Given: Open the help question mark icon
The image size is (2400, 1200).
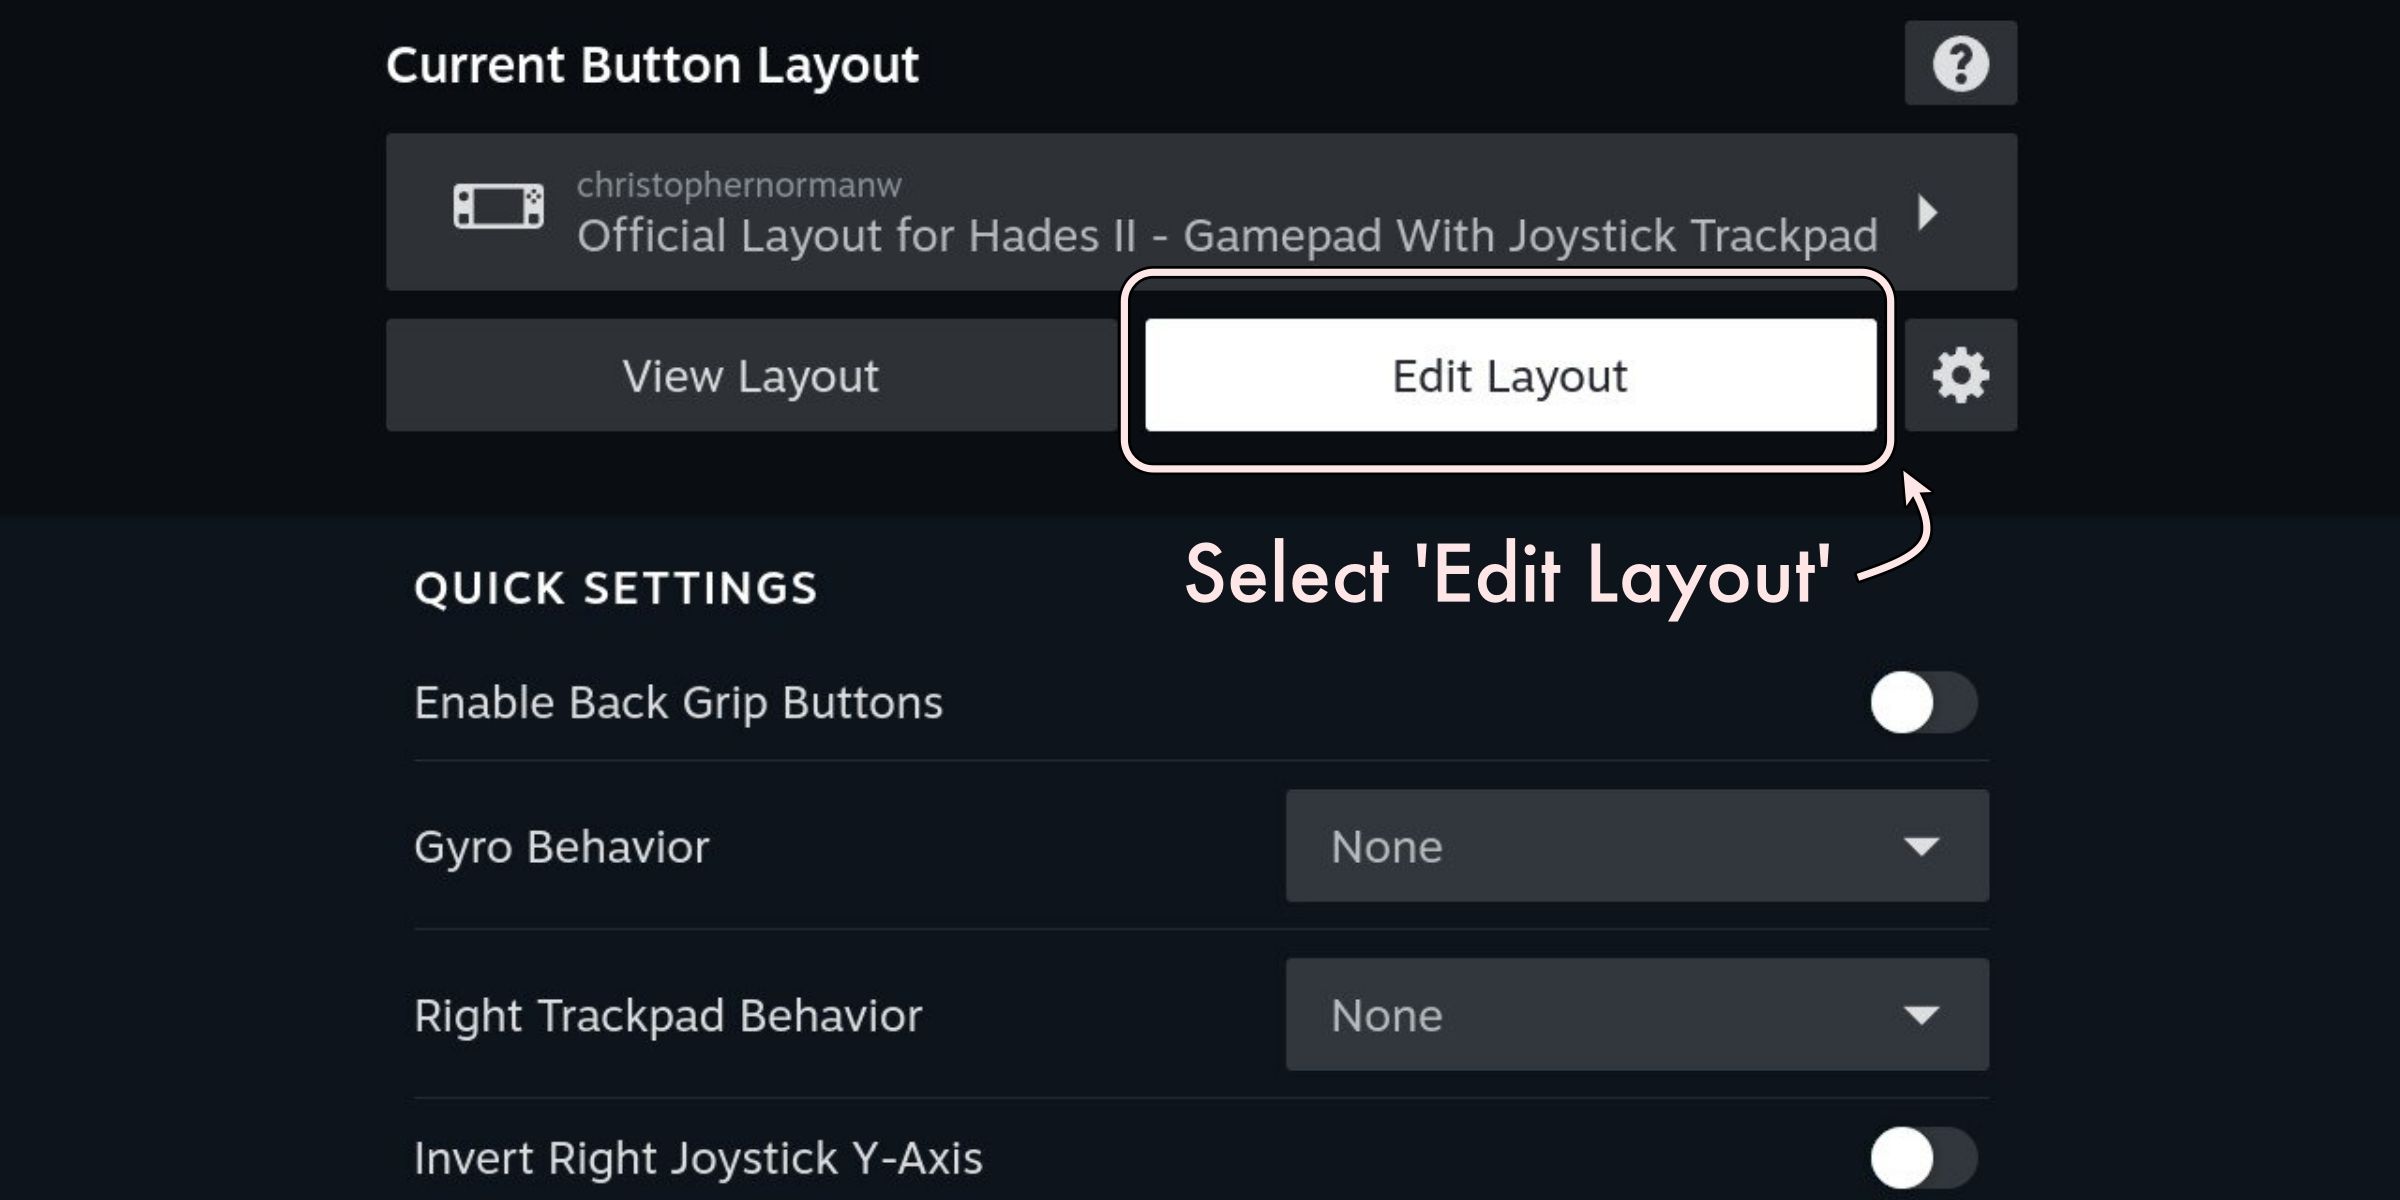Looking at the screenshot, I should coord(1960,64).
